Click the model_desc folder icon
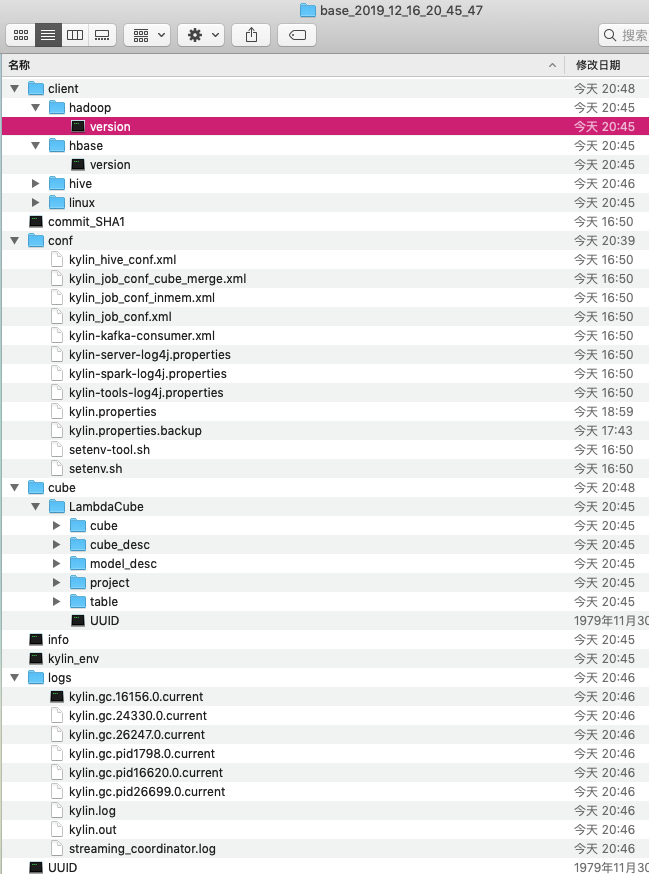 coord(78,563)
